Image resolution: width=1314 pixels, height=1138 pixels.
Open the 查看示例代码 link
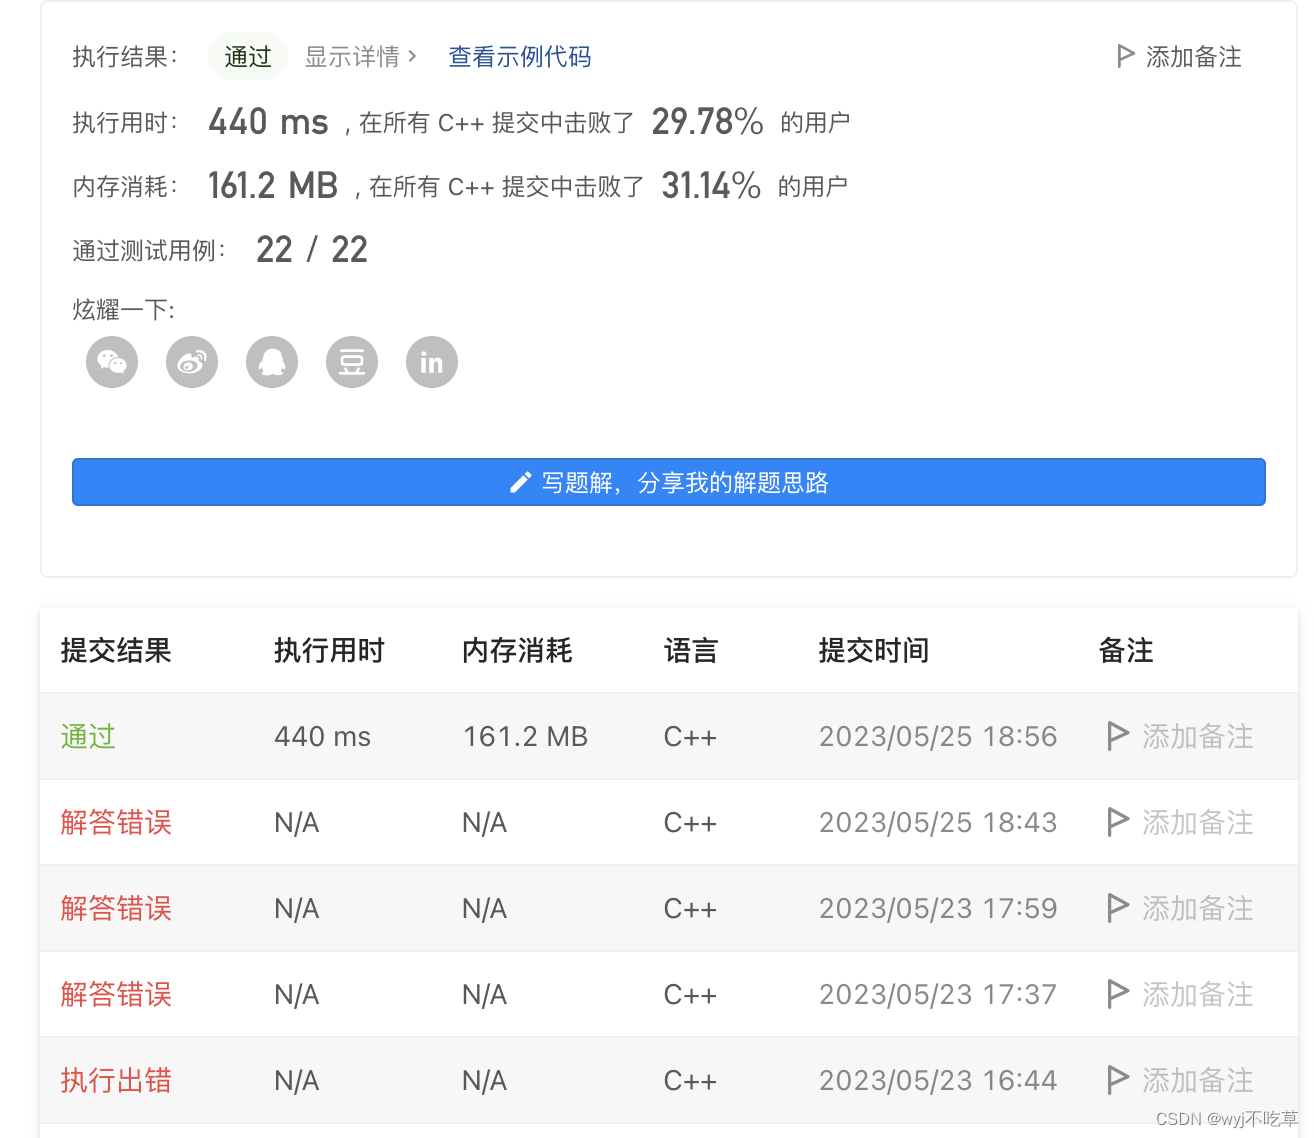point(520,57)
